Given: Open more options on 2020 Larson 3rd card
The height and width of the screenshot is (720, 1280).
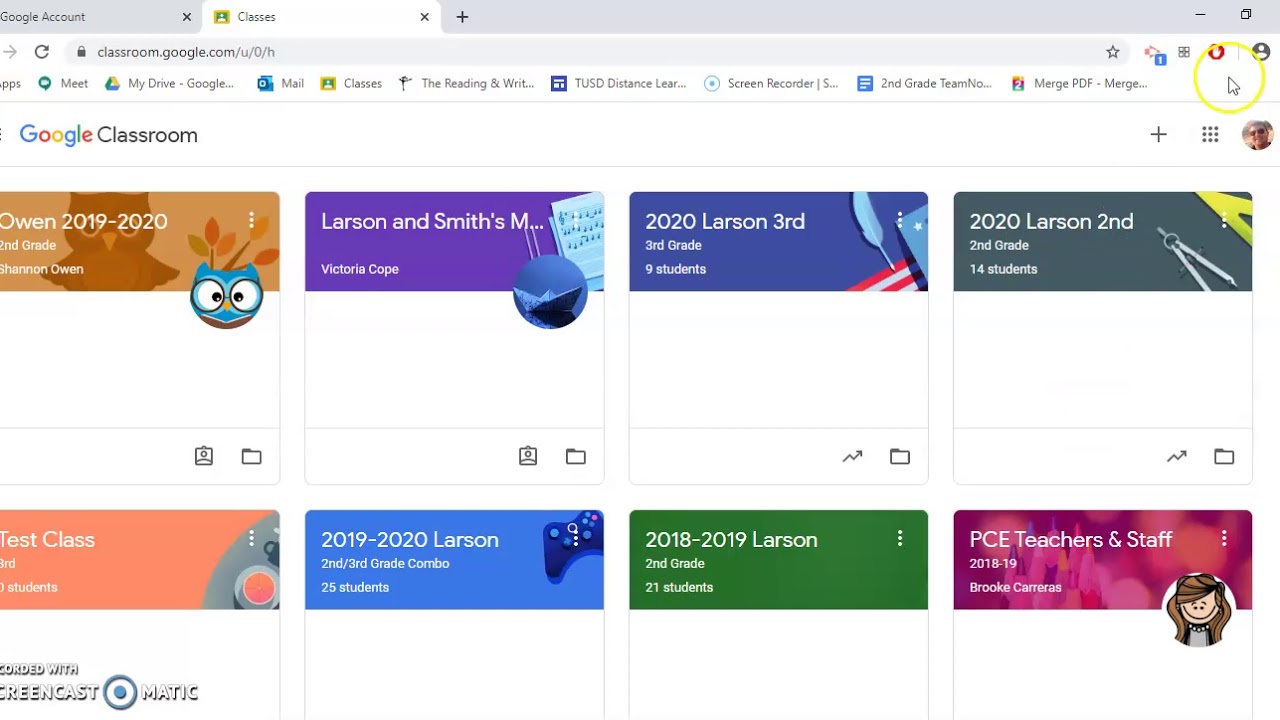Looking at the screenshot, I should click(900, 220).
